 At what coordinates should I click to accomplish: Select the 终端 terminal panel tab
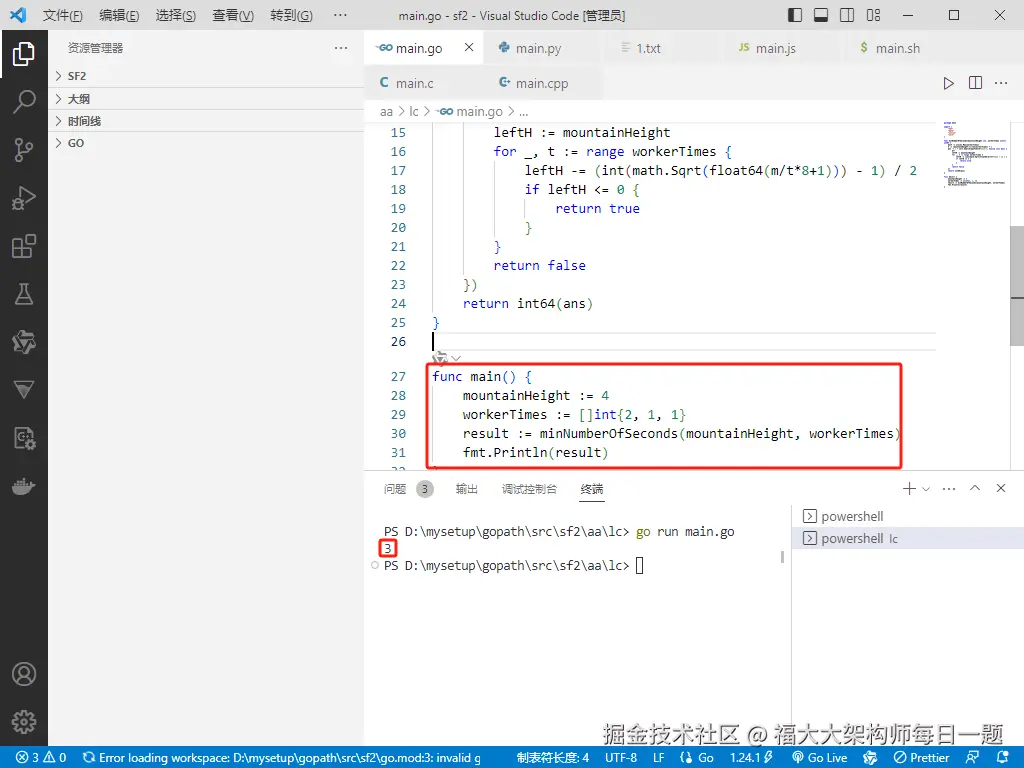(592, 488)
